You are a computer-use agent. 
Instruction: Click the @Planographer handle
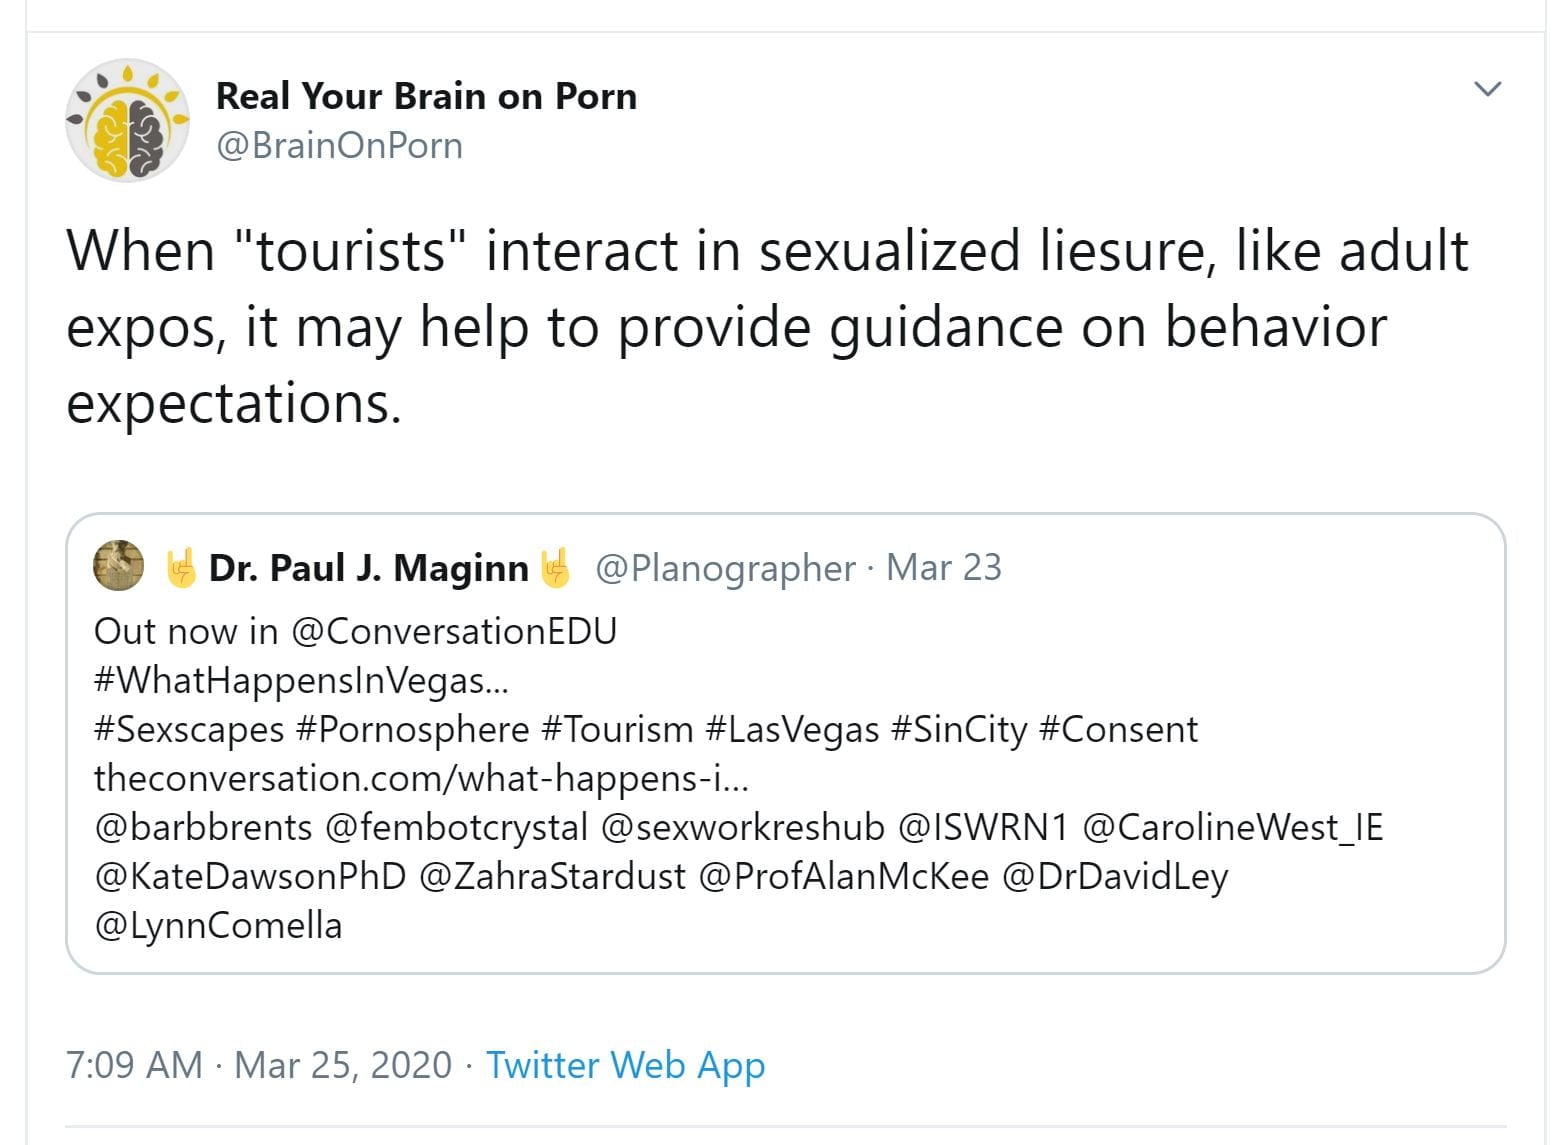coord(725,568)
